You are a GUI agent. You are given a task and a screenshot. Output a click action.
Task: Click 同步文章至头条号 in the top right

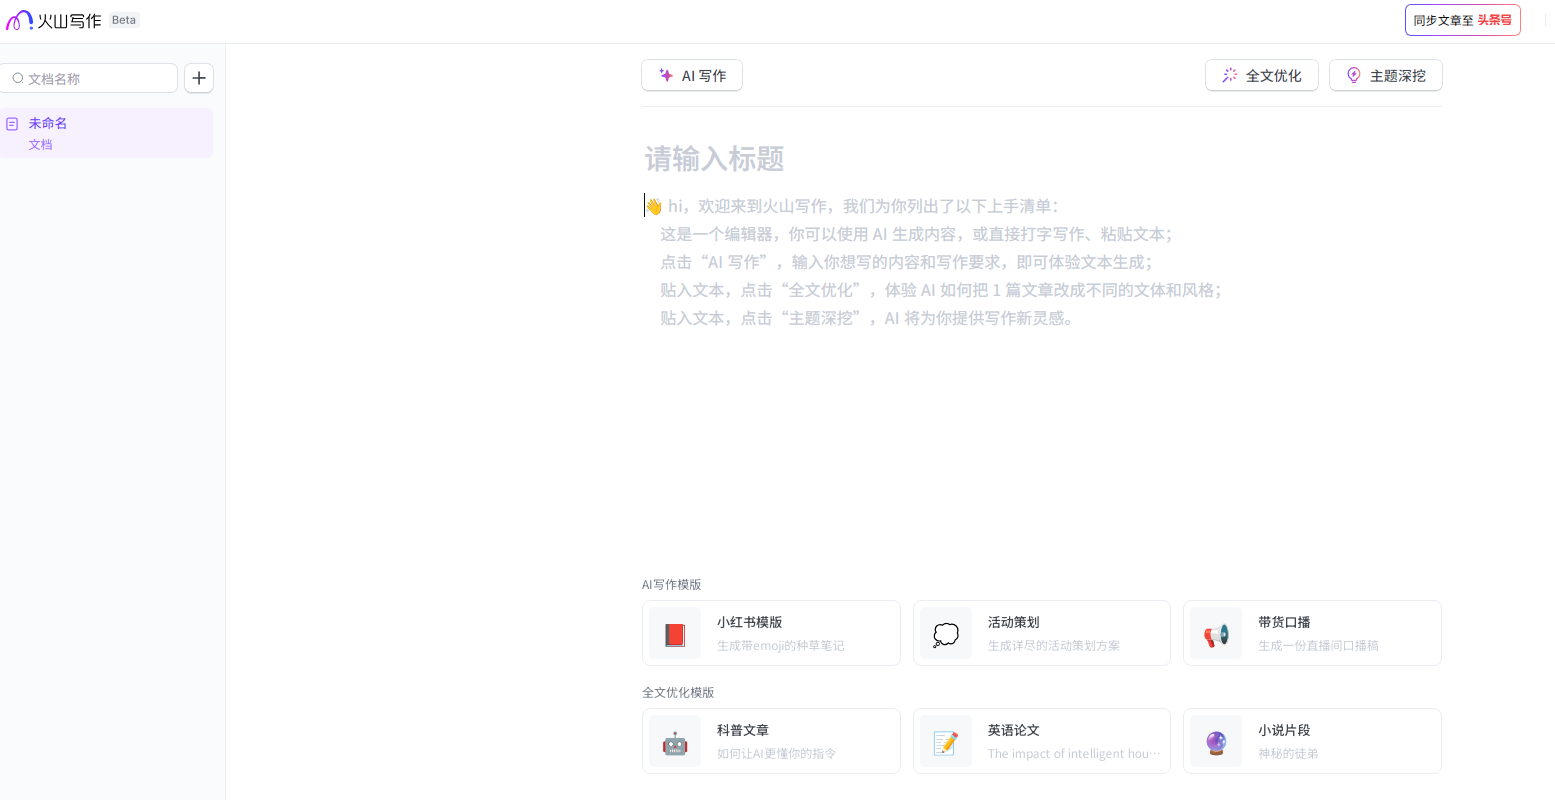1462,19
